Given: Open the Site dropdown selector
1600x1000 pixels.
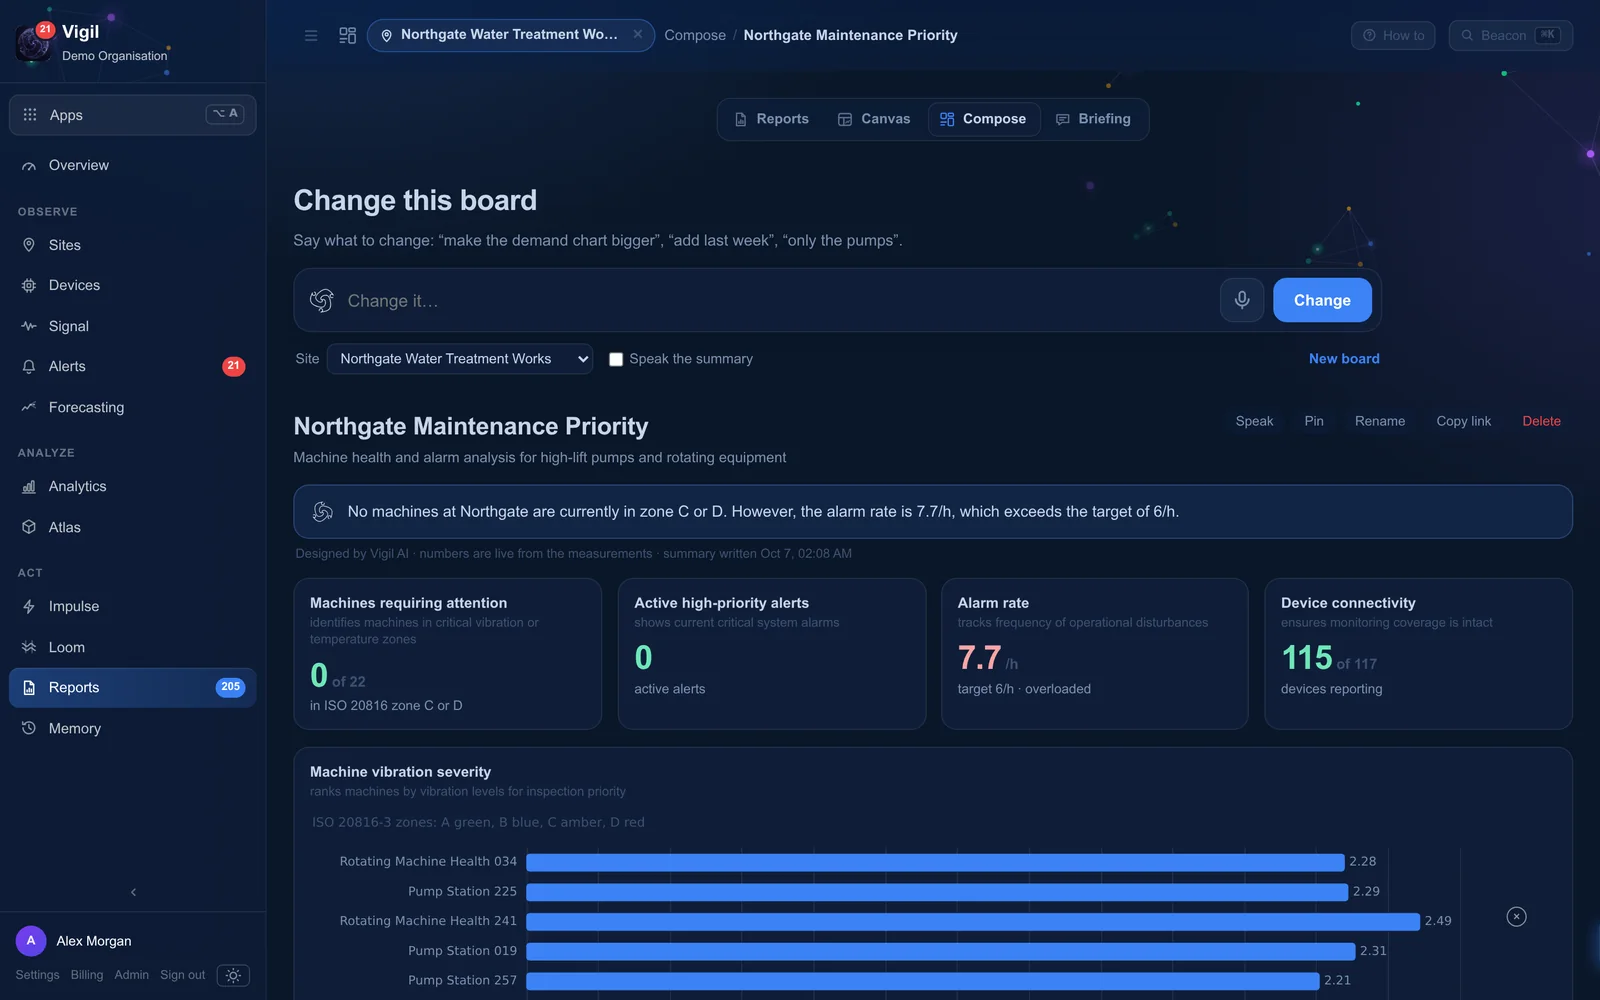Looking at the screenshot, I should click(x=460, y=359).
